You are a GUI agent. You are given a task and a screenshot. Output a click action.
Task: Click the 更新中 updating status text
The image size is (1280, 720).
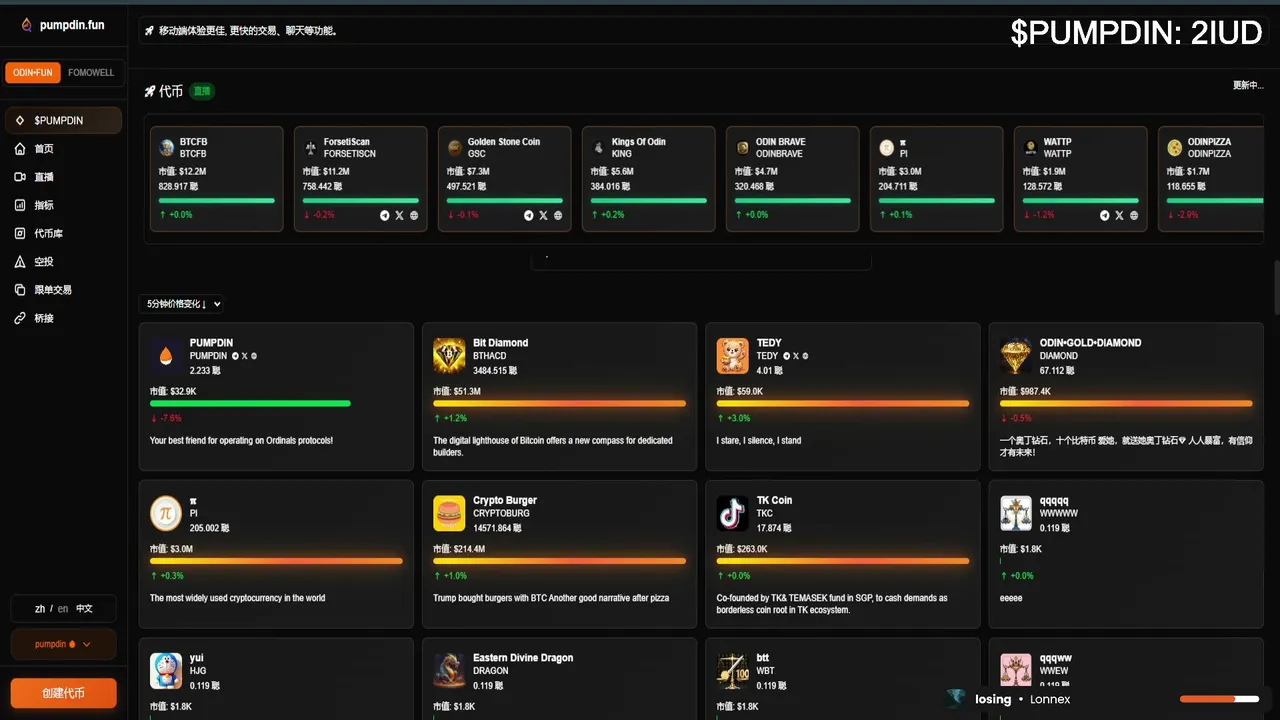pyautogui.click(x=1248, y=86)
